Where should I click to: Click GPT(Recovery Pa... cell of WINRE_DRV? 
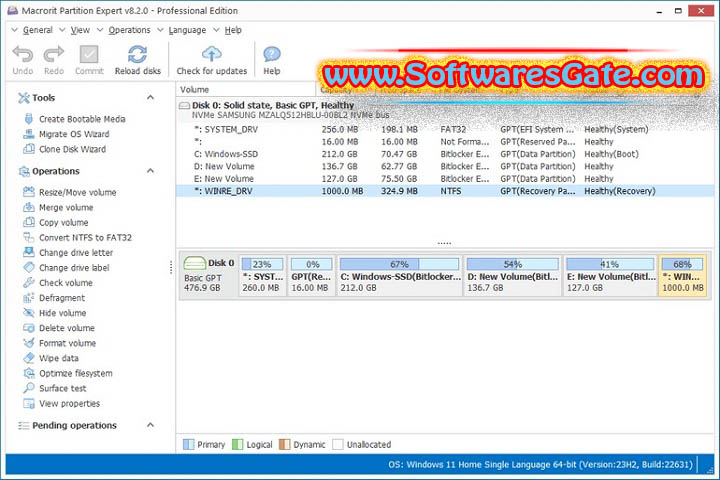[x=537, y=191]
